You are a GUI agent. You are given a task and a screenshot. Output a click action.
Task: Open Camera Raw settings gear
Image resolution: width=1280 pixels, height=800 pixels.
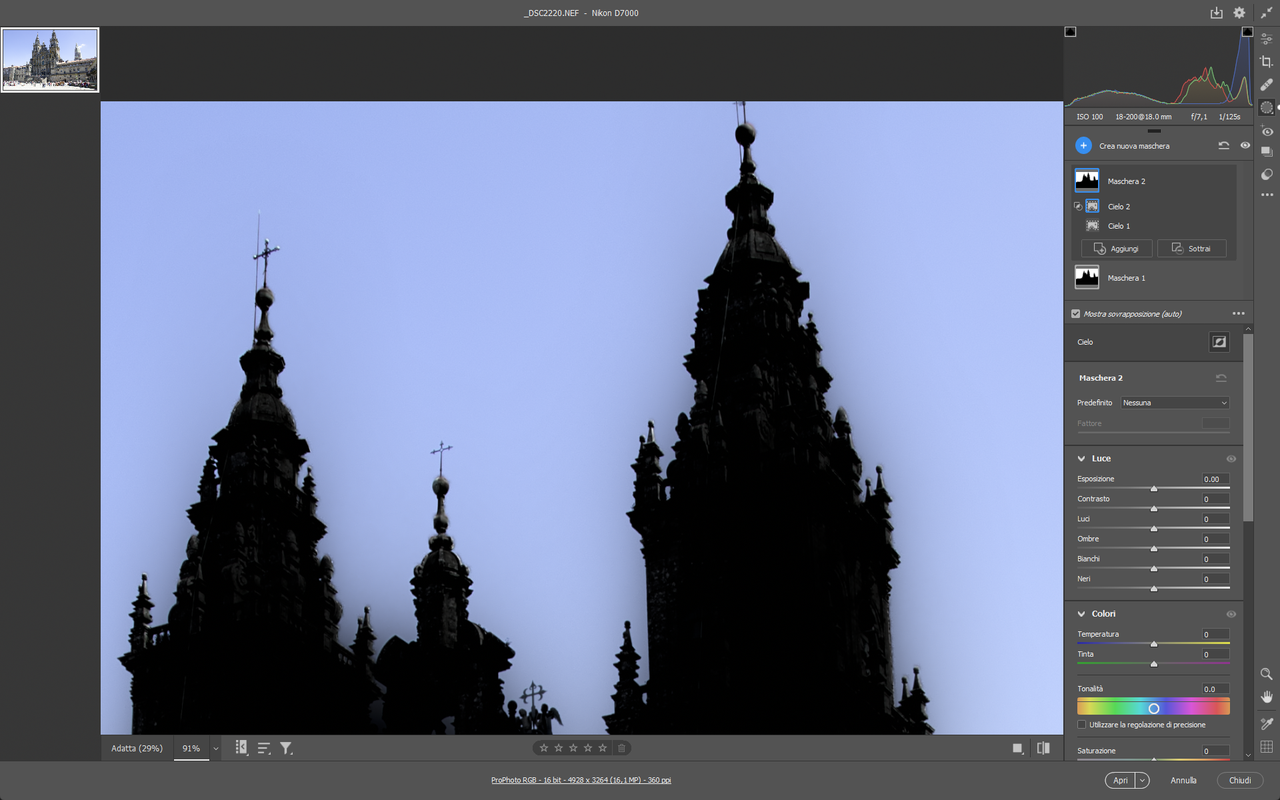tap(1239, 13)
